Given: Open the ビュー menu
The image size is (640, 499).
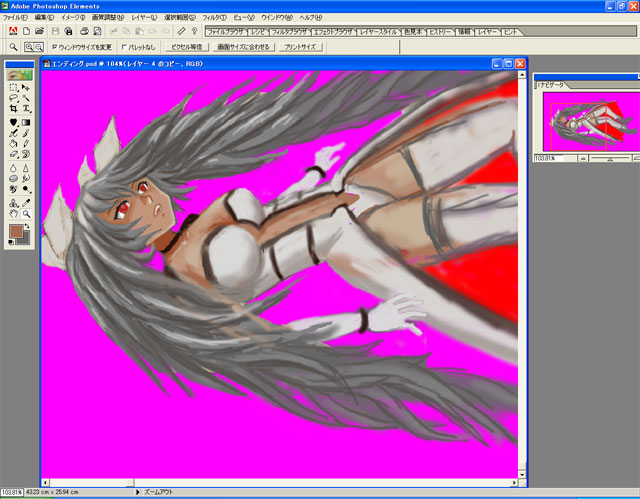Looking at the screenshot, I should (x=244, y=18).
